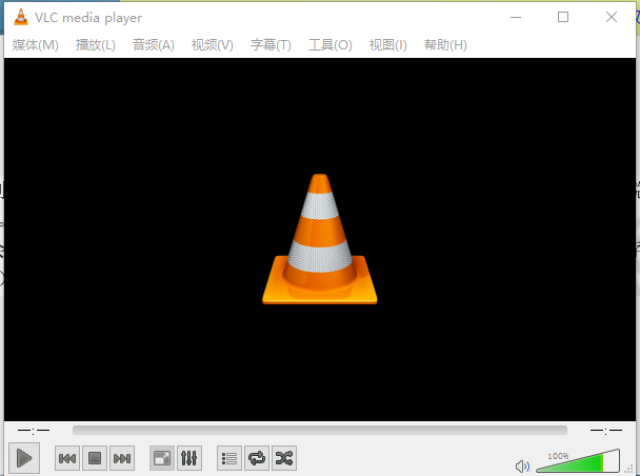Viewport: 640px width, 476px height.
Task: Click the Play button
Action: pos(24,458)
